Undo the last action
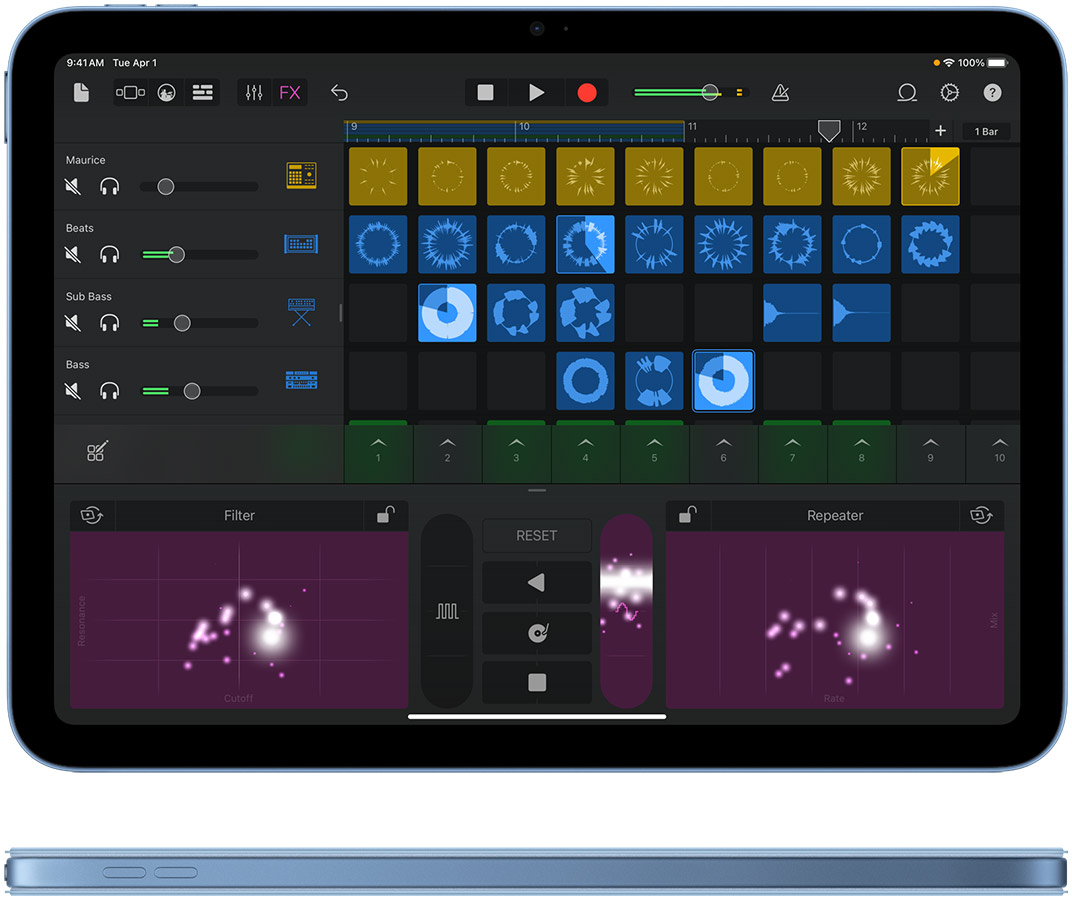This screenshot has height=900, width=1072. coord(339,93)
